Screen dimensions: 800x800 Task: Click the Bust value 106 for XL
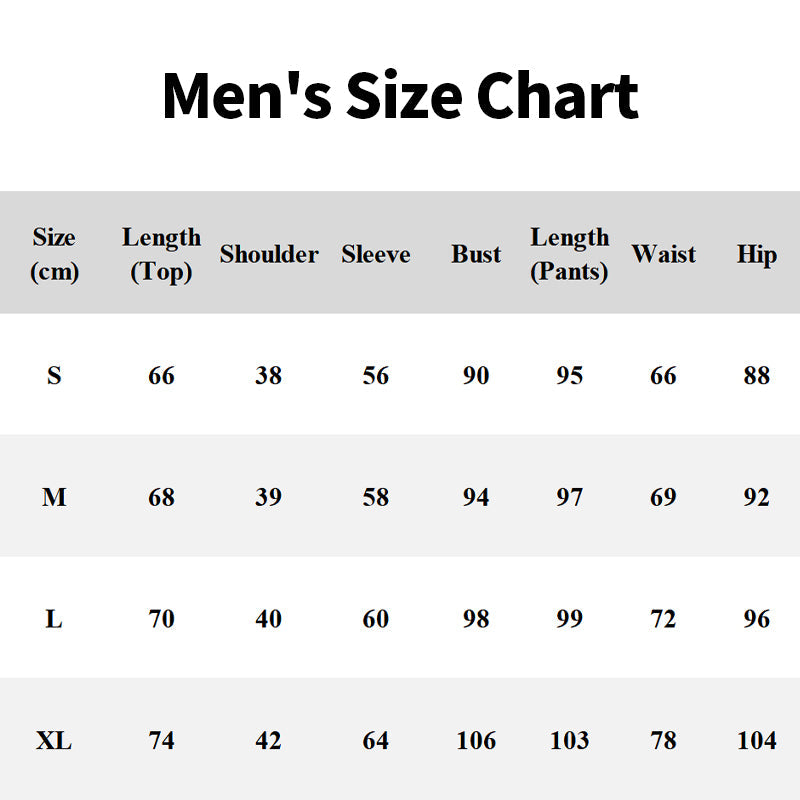tap(476, 741)
